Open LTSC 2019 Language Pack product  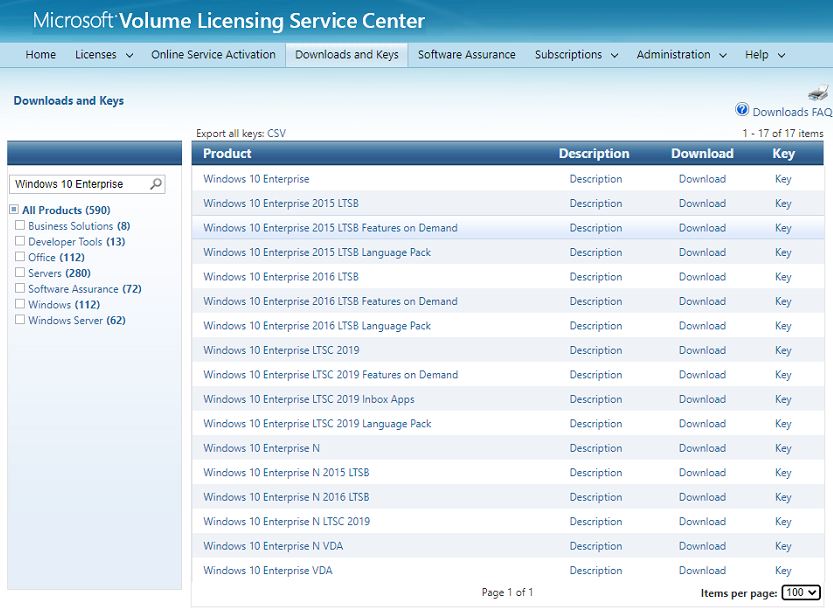tap(317, 424)
